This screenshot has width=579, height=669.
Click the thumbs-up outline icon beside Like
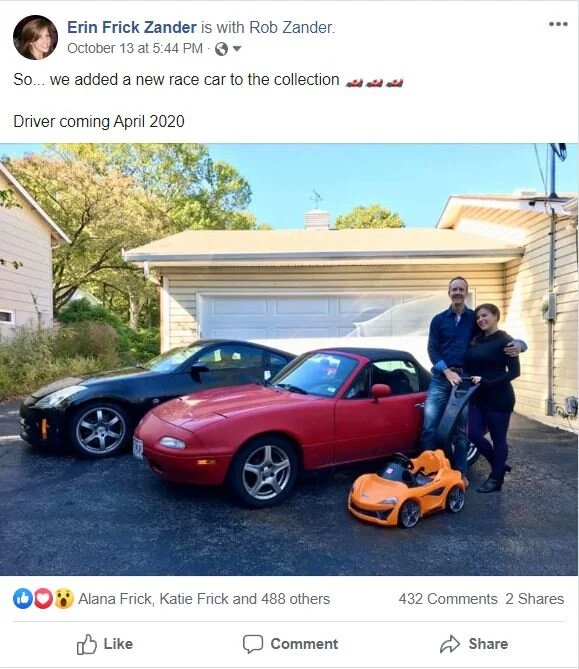(87, 644)
